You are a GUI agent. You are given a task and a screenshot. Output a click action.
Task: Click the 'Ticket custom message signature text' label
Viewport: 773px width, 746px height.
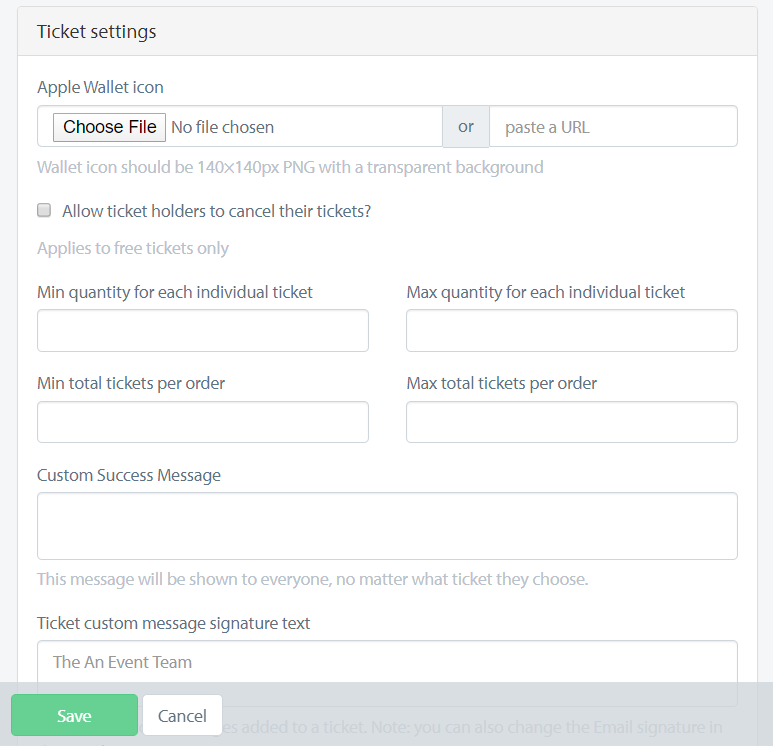174,623
